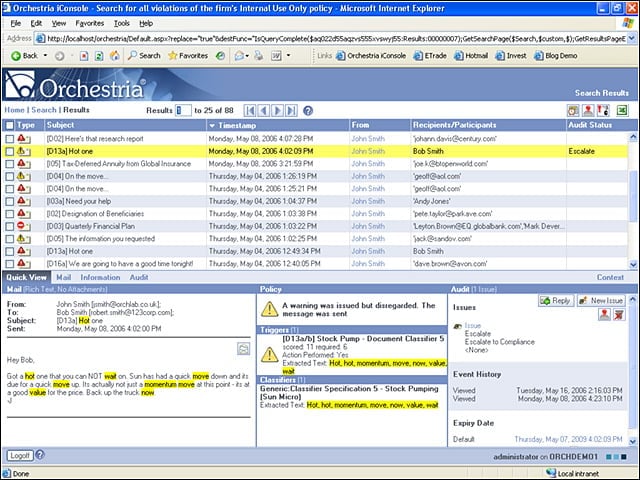Check the Here's that research report row
Viewport: 640px width, 480px height.
point(9,139)
